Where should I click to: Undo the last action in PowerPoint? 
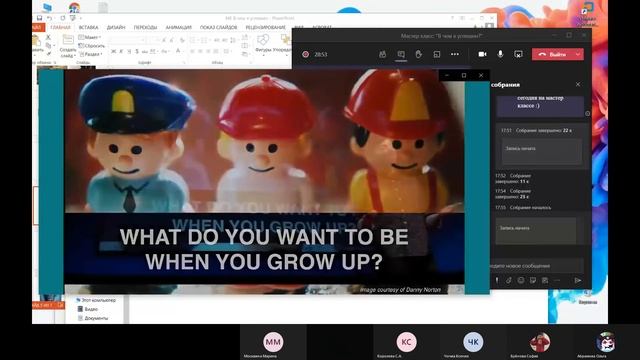(49, 18)
